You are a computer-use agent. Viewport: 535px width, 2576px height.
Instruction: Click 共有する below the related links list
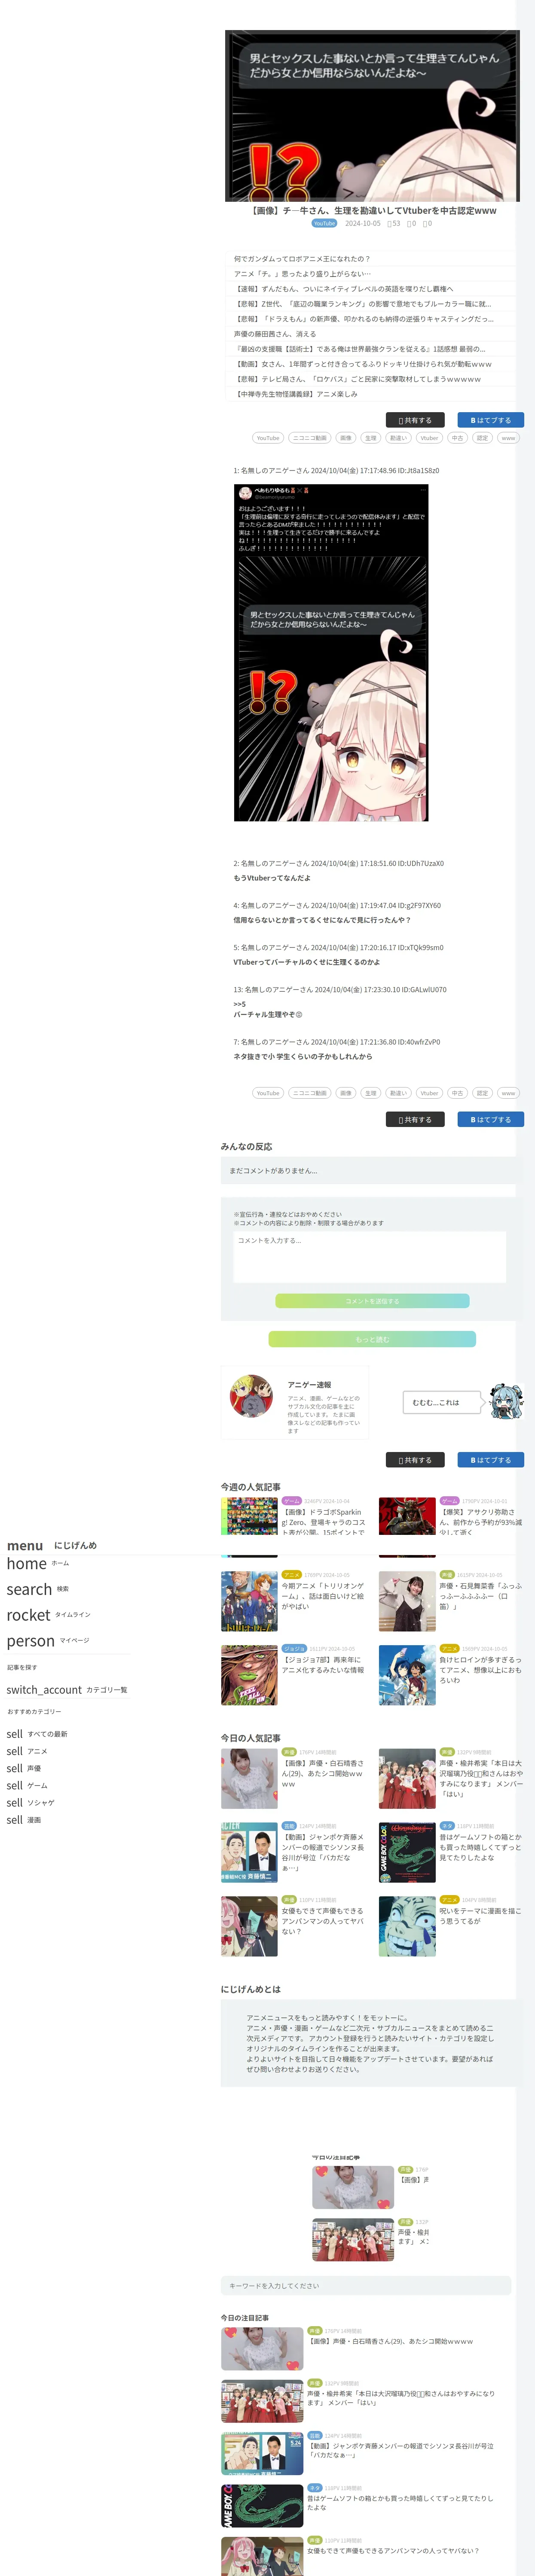point(415,420)
